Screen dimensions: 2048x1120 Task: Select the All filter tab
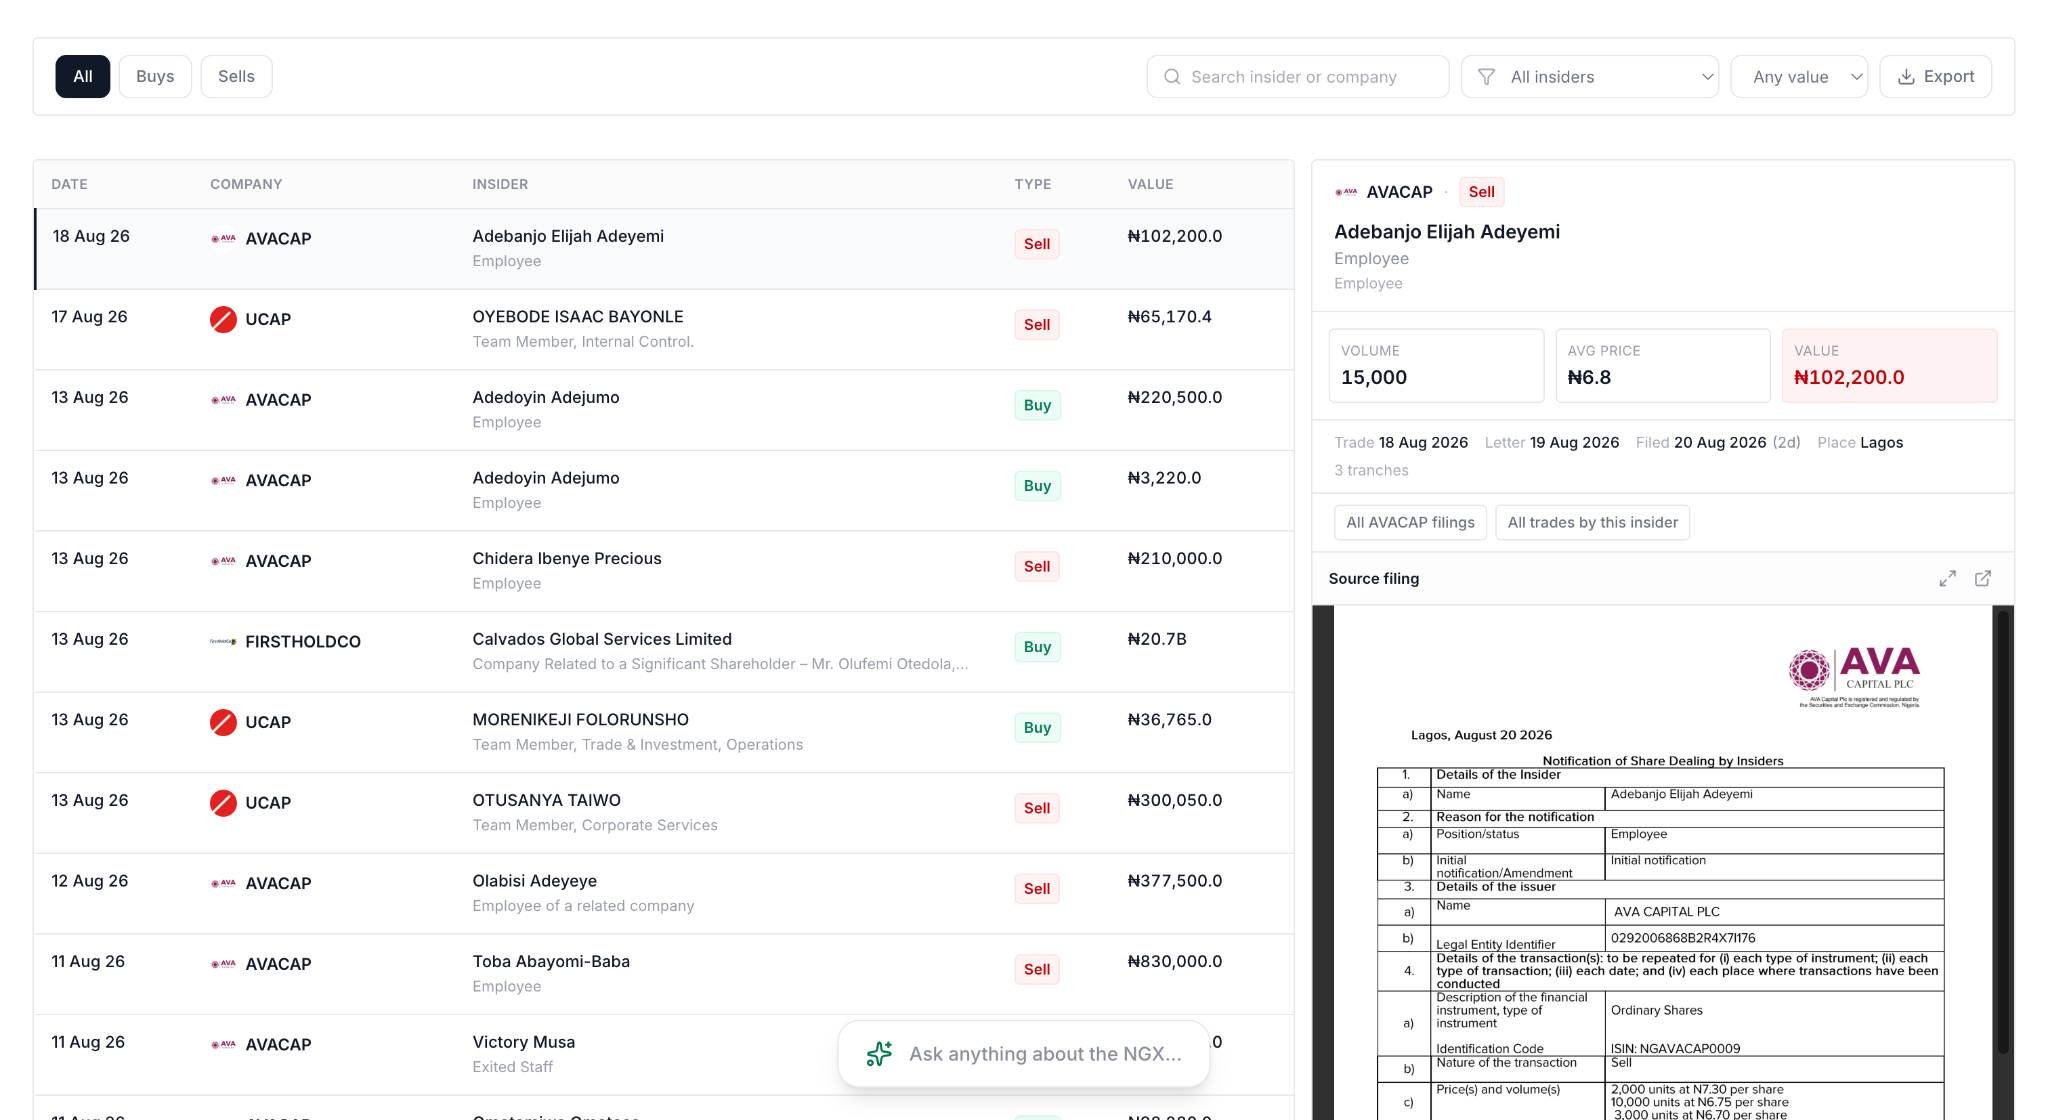click(83, 77)
